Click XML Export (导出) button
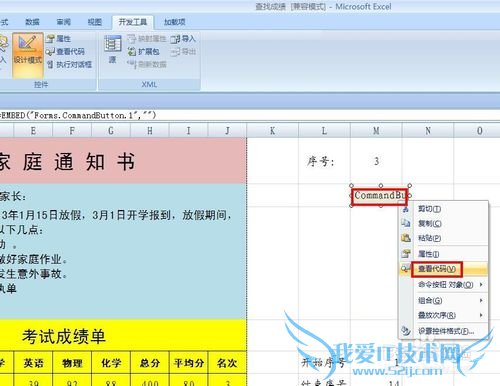This screenshot has height=386, width=500. (183, 51)
